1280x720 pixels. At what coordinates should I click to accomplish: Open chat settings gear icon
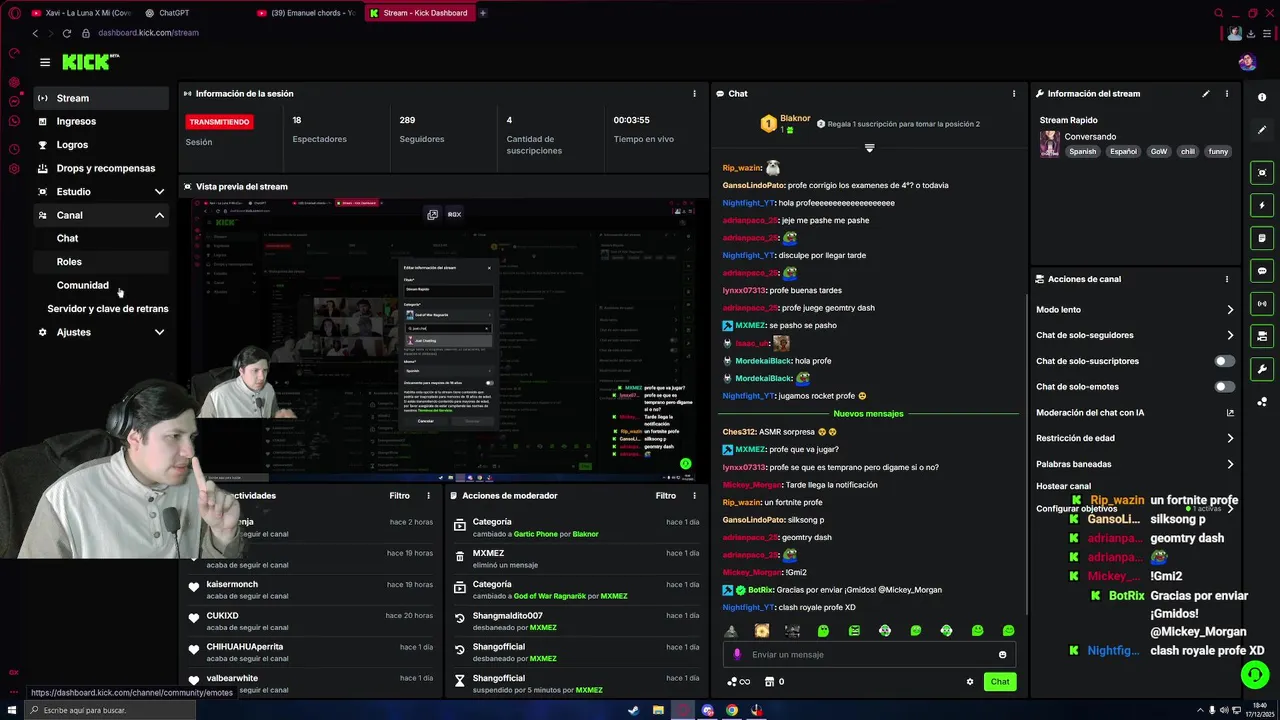point(969,682)
